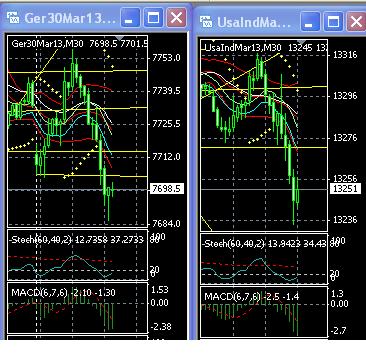Click the 1.53 MACD scale value
366x361 pixels.
160,289
